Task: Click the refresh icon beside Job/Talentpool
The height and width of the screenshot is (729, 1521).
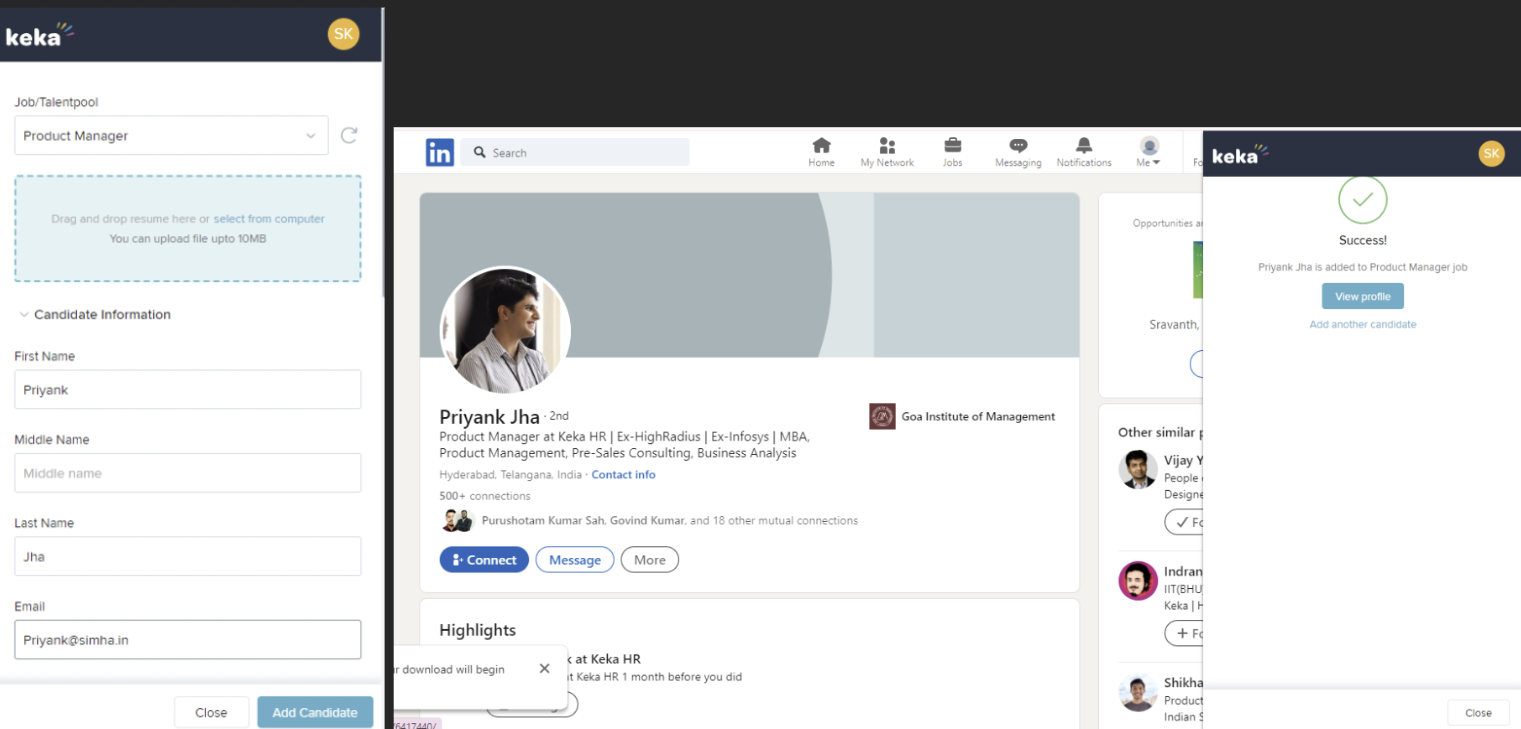Action: (348, 136)
